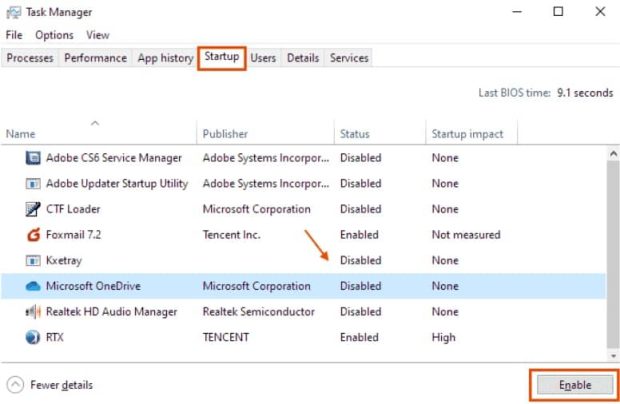Open the Options menu
This screenshot has width=620, height=404.
(54, 35)
